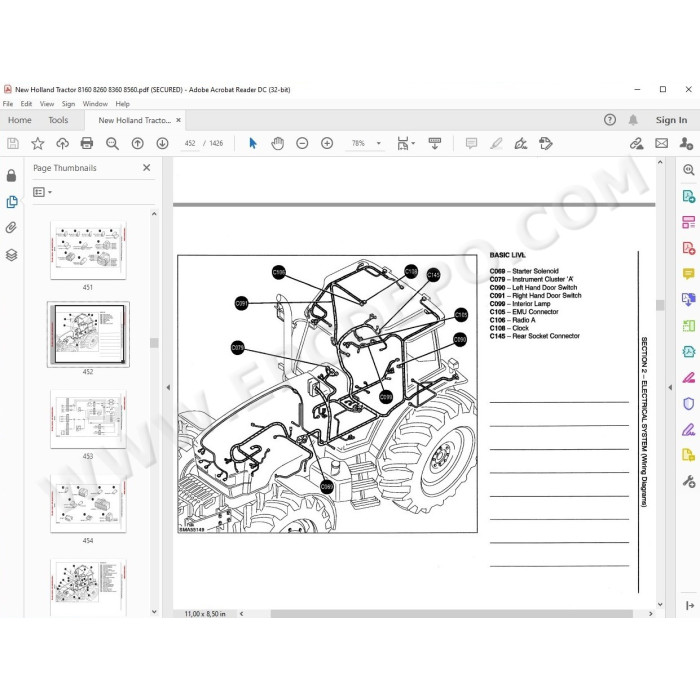Screen dimensions: 700x700
Task: Open More Tools wrench icon
Action: [688, 481]
